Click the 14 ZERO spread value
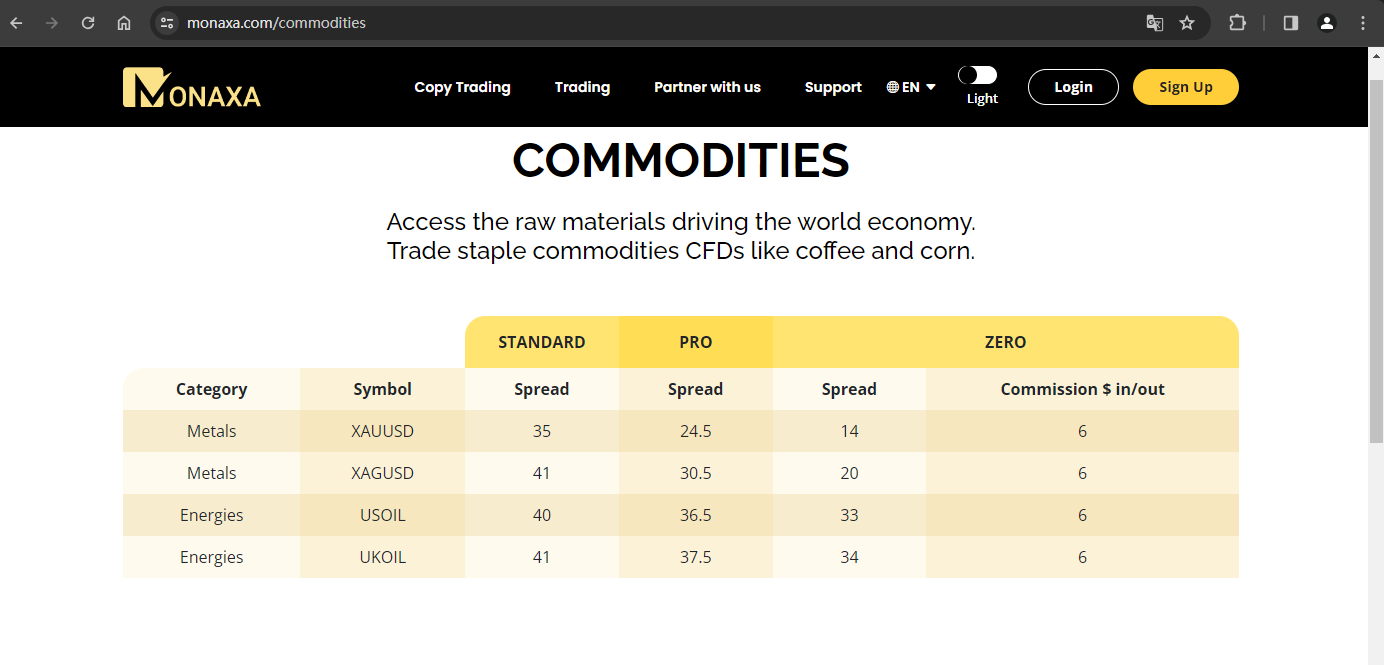The width and height of the screenshot is (1384, 665). click(x=849, y=431)
